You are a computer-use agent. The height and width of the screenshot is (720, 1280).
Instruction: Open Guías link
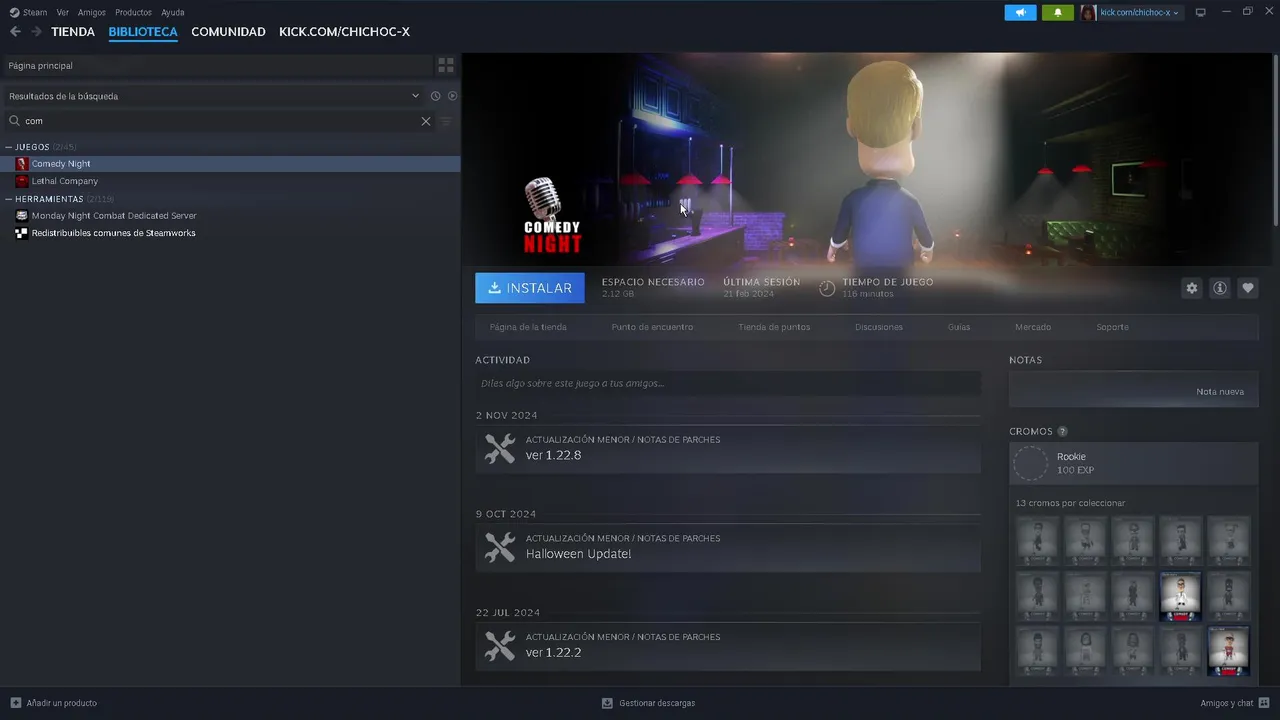click(x=959, y=327)
